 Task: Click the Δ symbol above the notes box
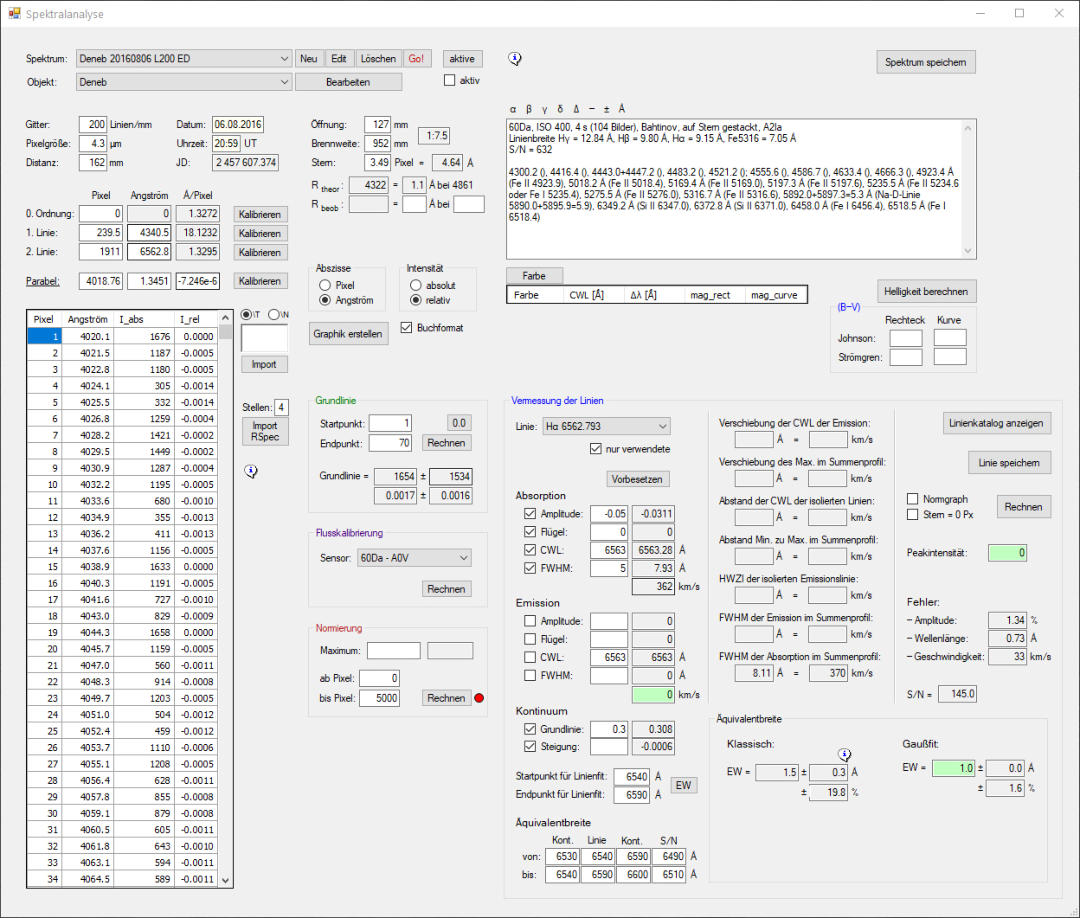tap(575, 108)
